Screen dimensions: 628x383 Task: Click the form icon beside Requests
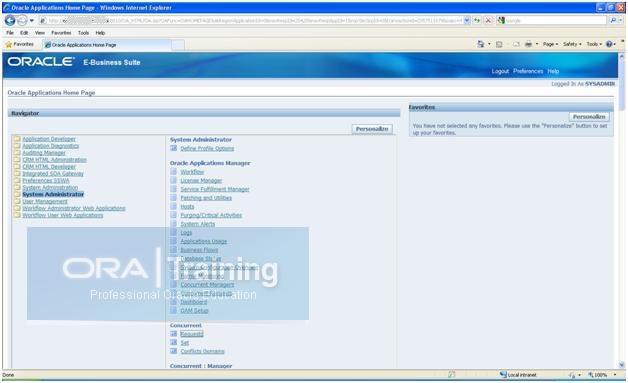(x=173, y=334)
